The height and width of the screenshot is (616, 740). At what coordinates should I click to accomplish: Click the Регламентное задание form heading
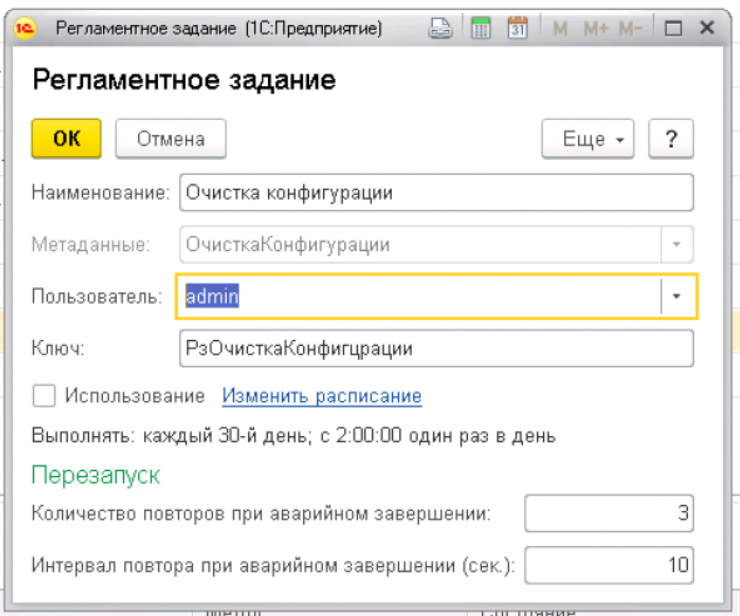(x=184, y=79)
